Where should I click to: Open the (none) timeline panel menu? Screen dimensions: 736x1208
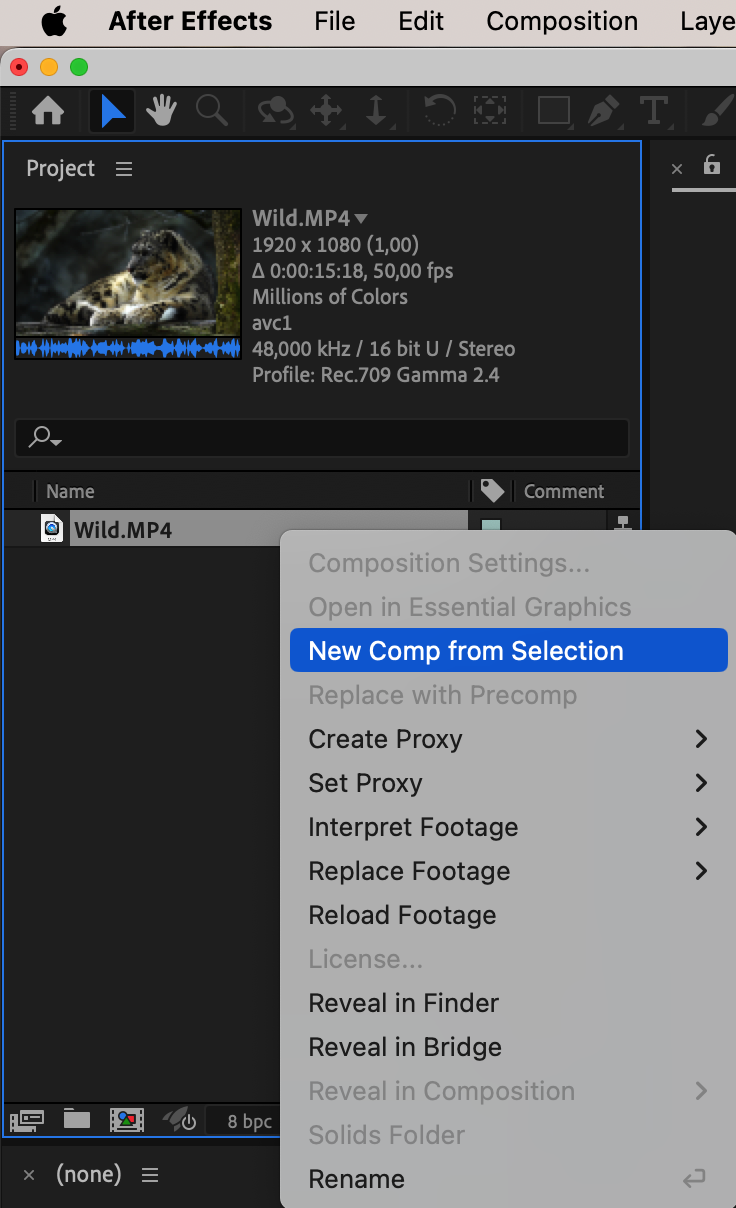[150, 1175]
